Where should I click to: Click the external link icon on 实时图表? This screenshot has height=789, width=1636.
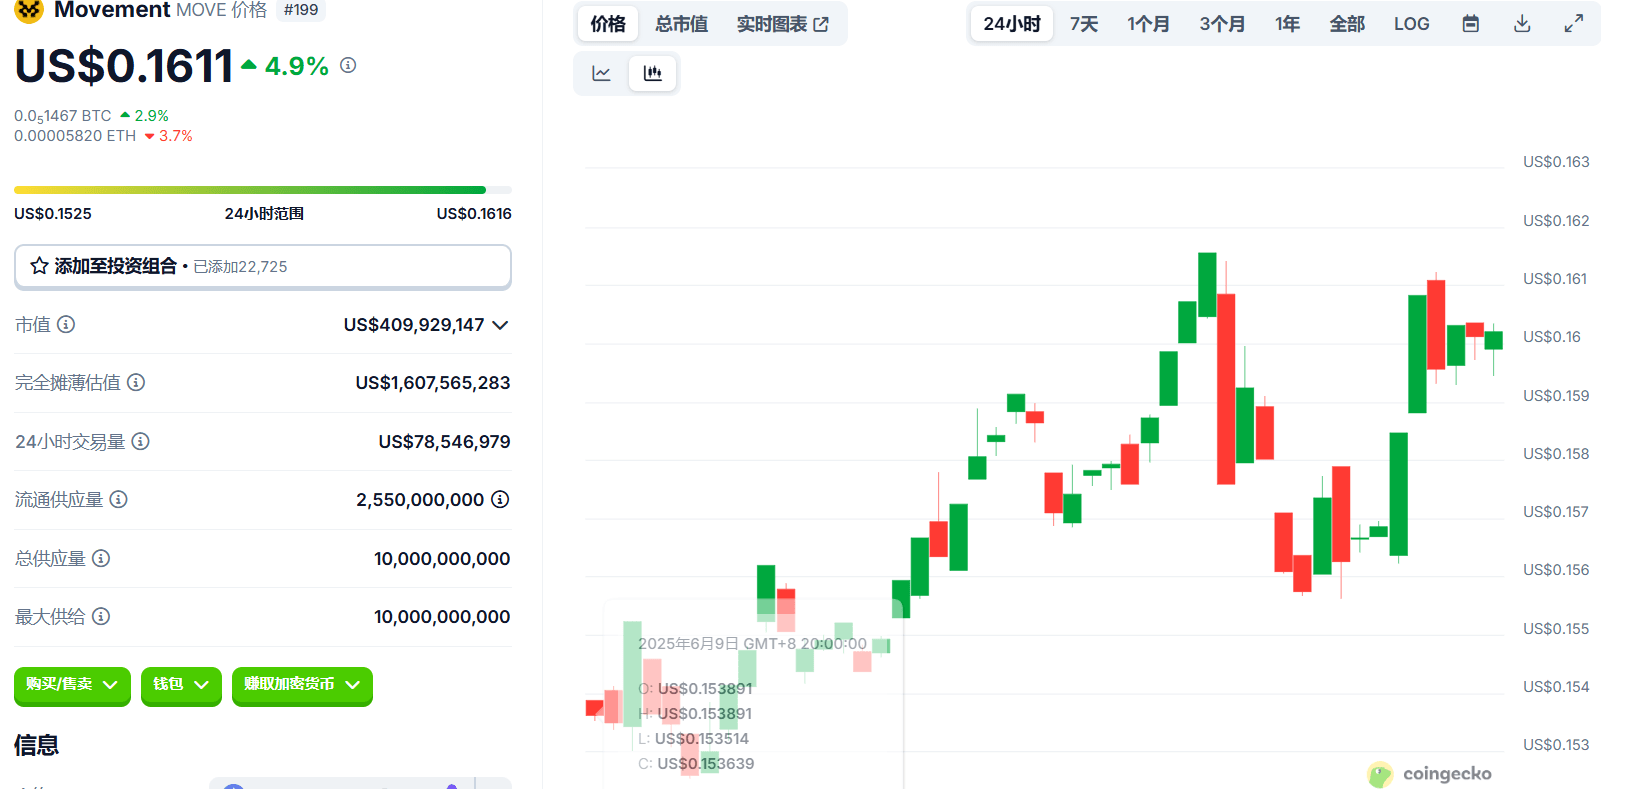tap(821, 25)
